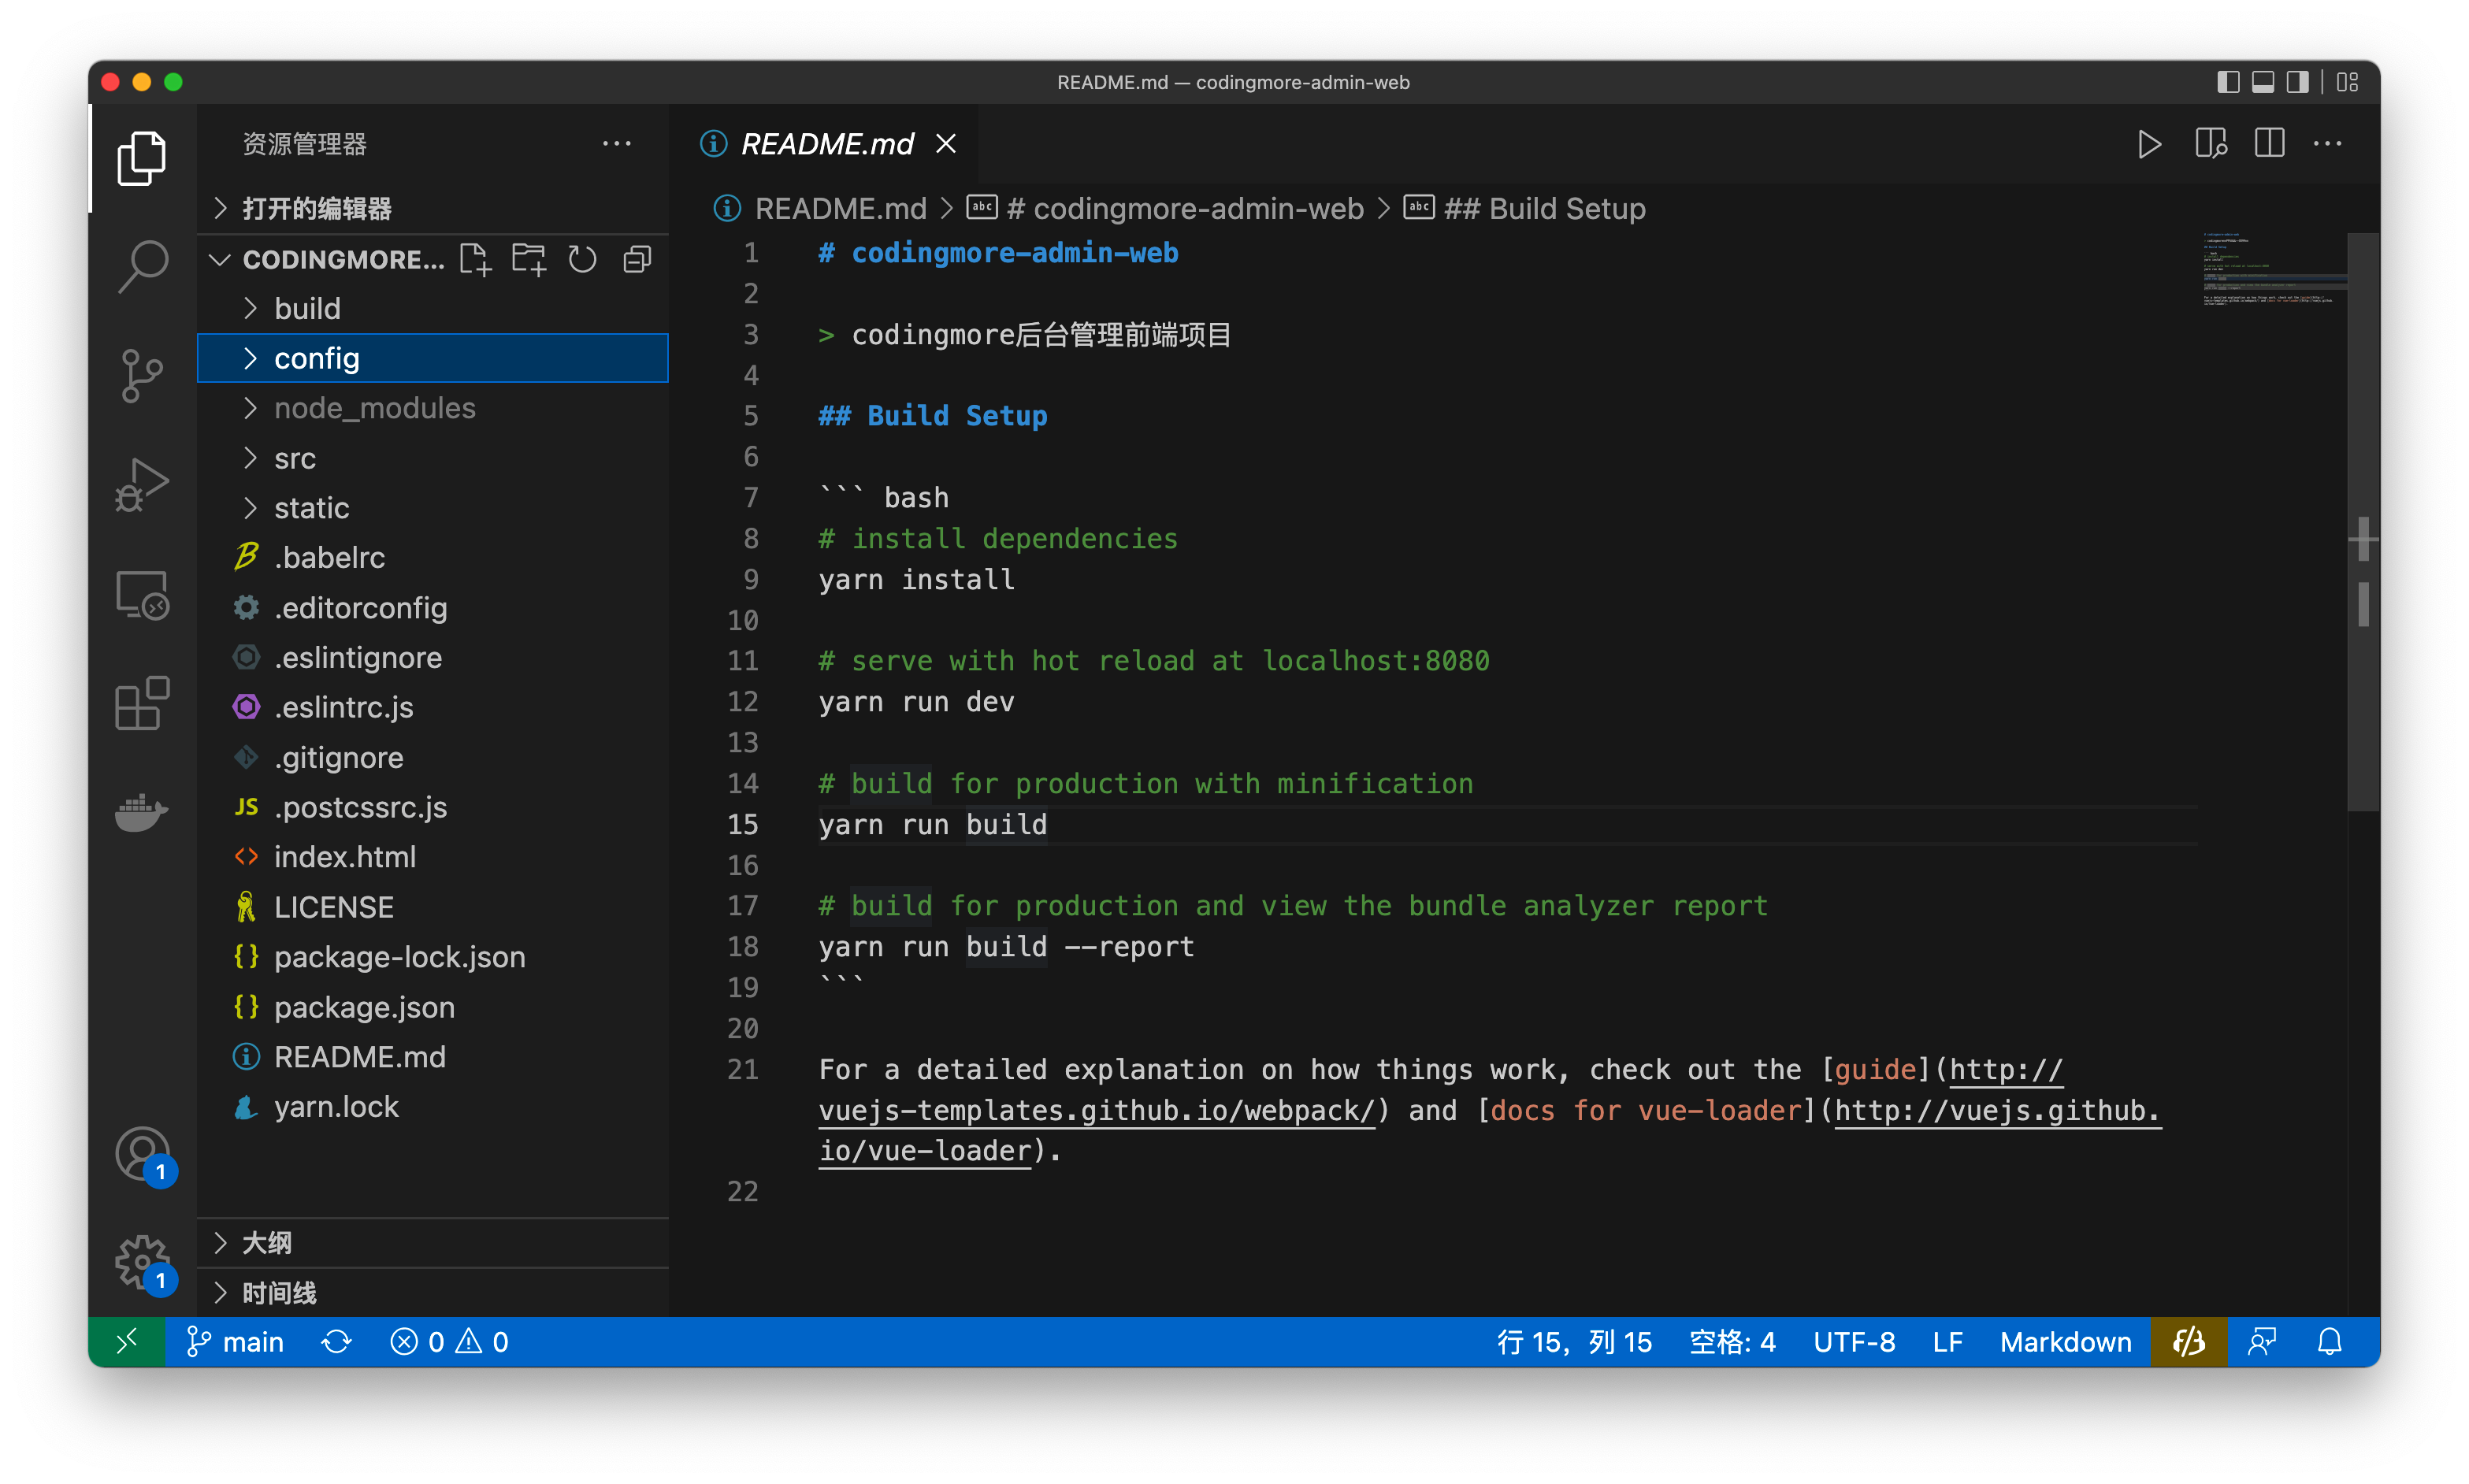Expand the 大纲 outline section
The height and width of the screenshot is (1484, 2469).
pyautogui.click(x=267, y=1243)
